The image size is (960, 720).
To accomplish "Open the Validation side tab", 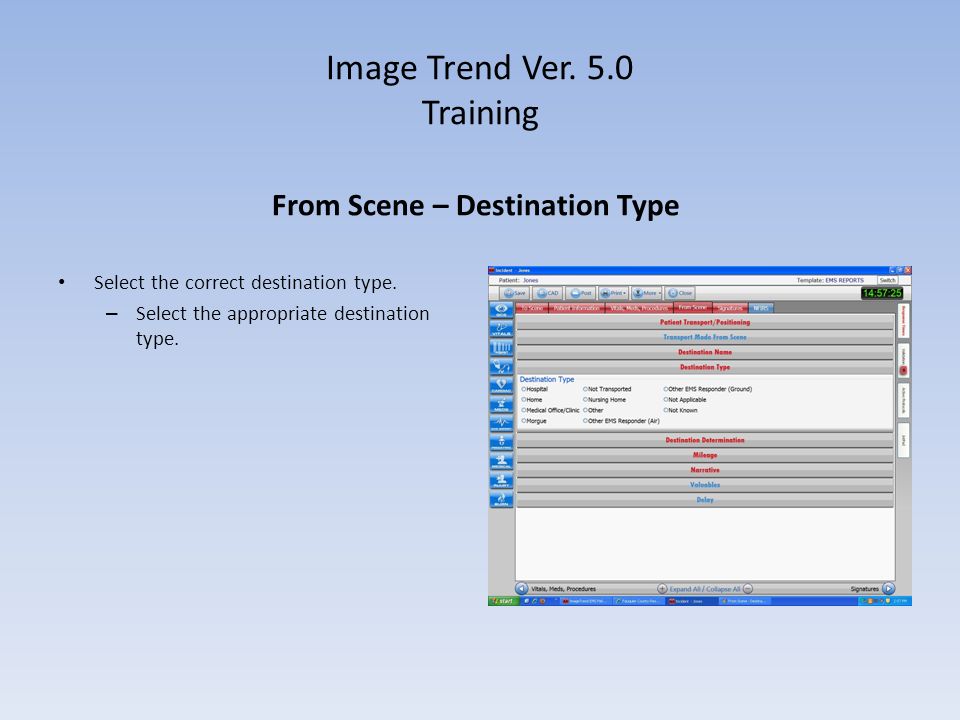I will pos(903,361).
